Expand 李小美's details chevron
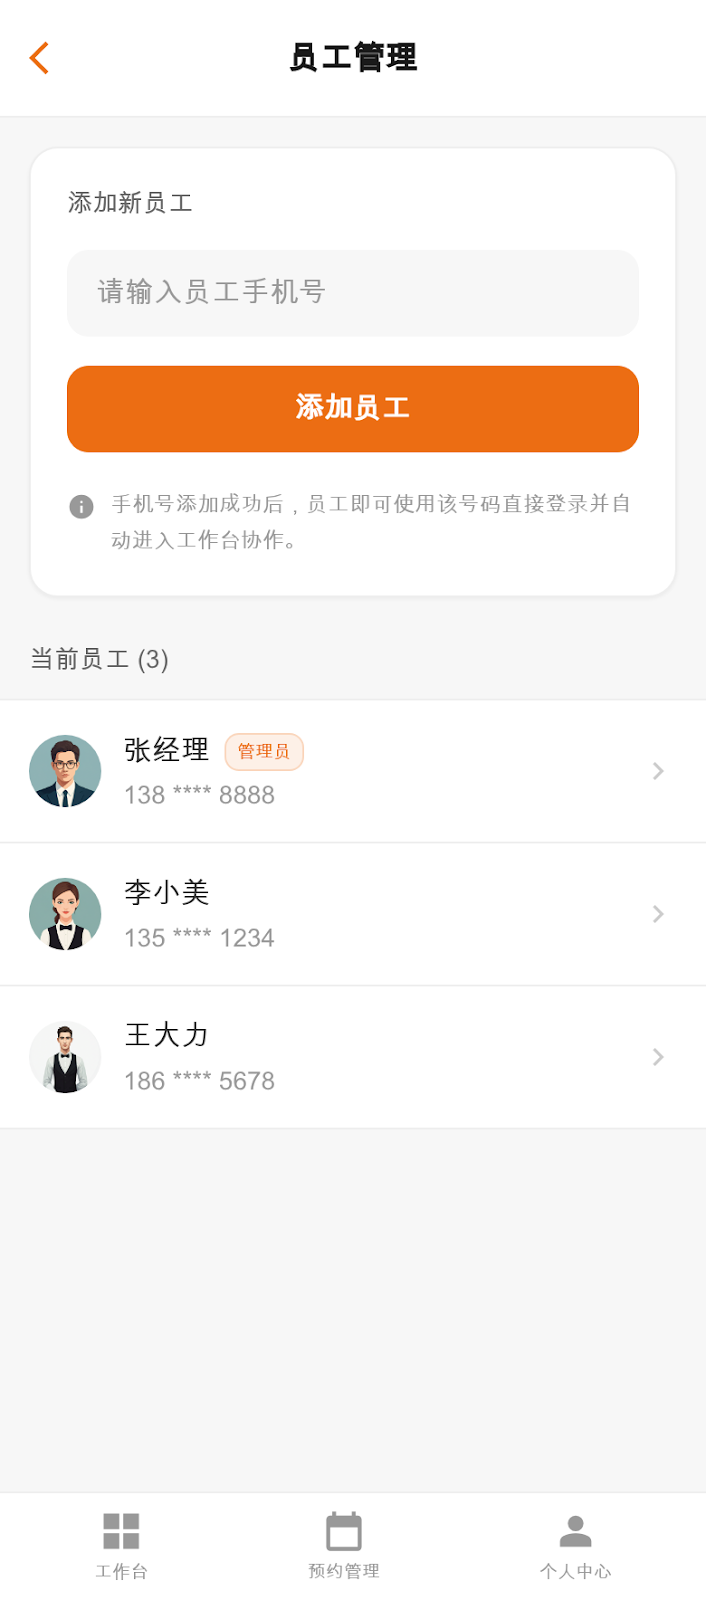This screenshot has height=1600, width=706. tap(658, 914)
